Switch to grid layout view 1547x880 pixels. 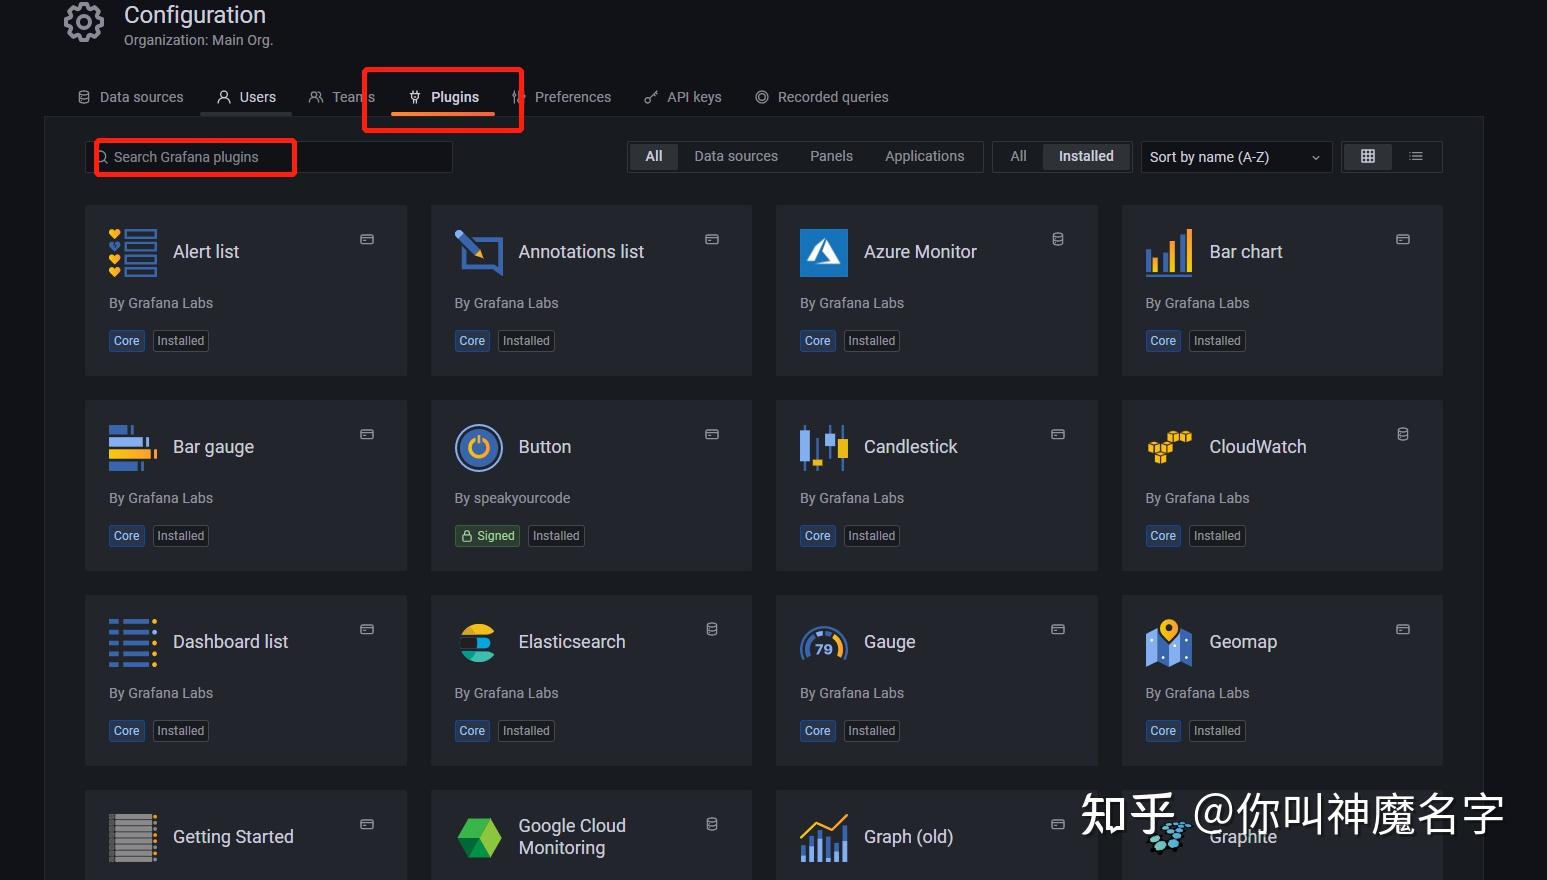(1367, 156)
